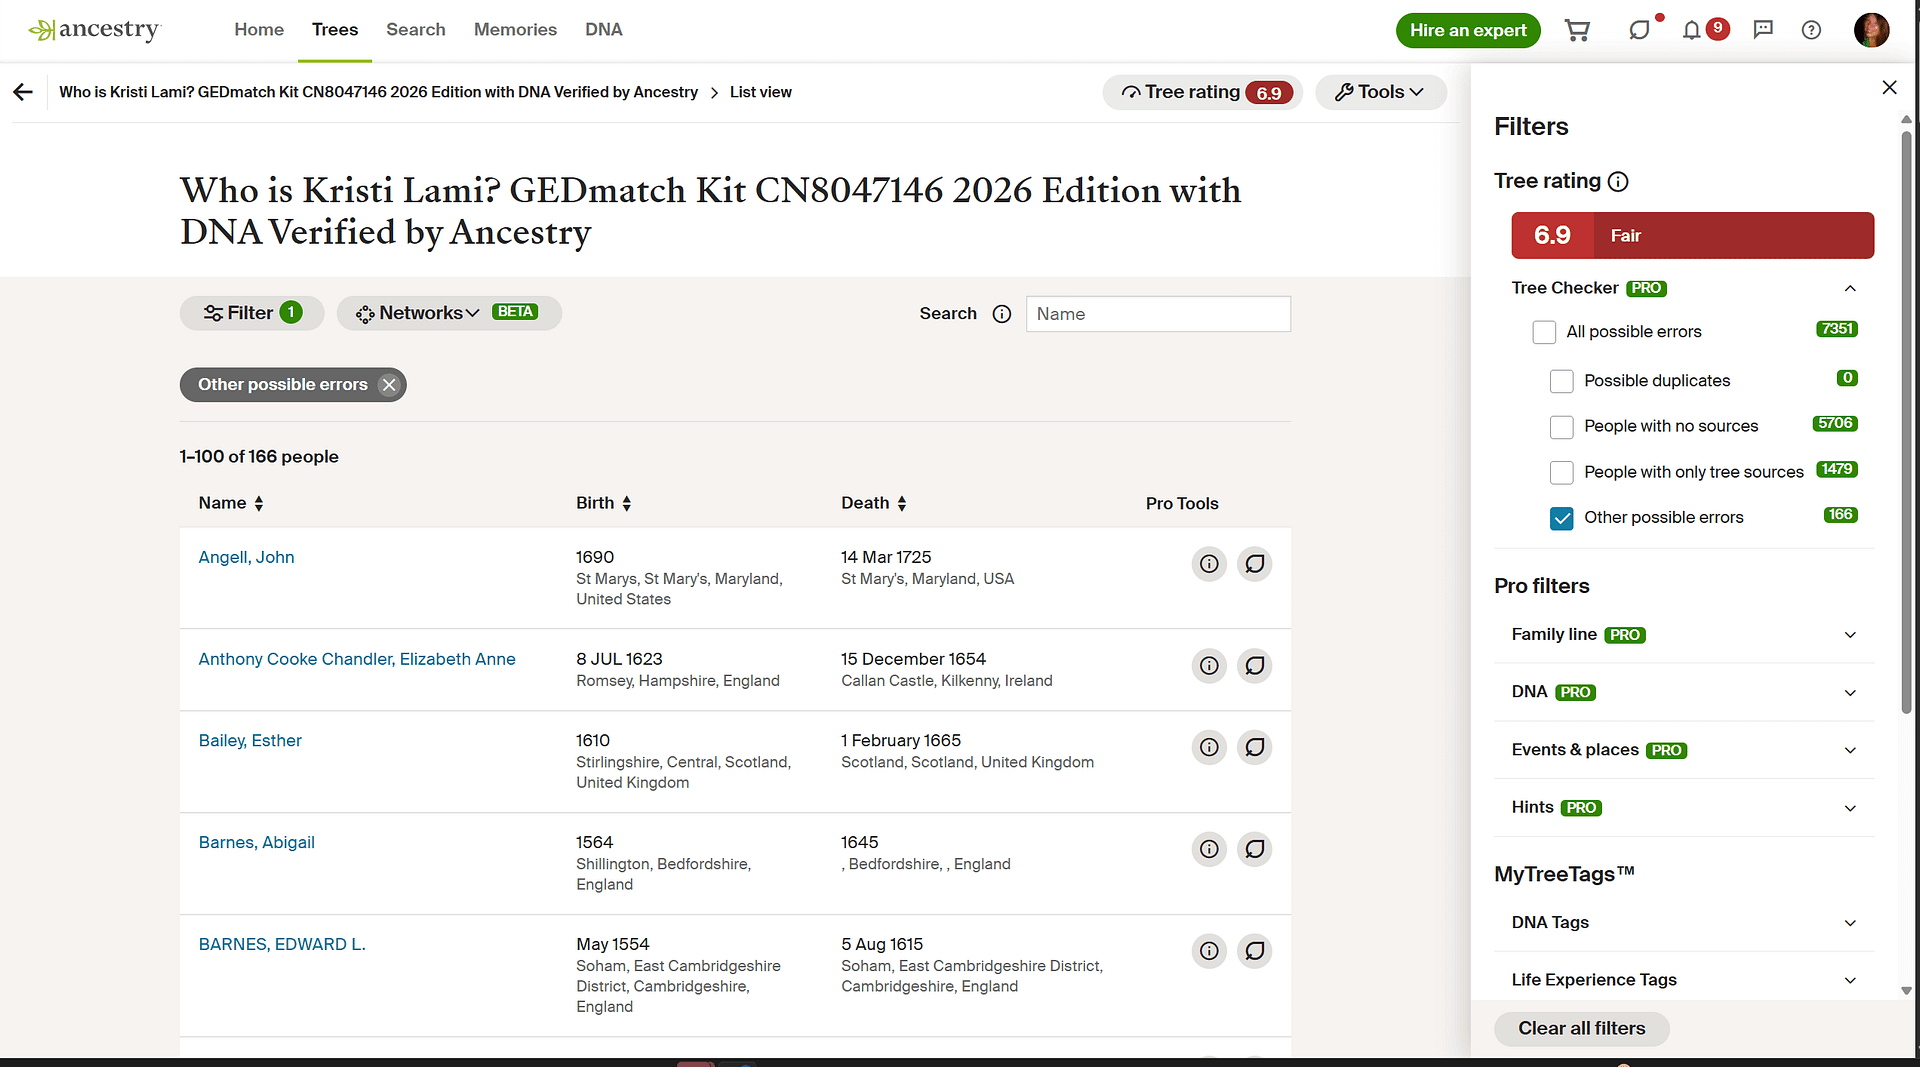Click Clear all filters
Image resolution: width=1920 pixels, height=1067 pixels.
point(1581,1028)
